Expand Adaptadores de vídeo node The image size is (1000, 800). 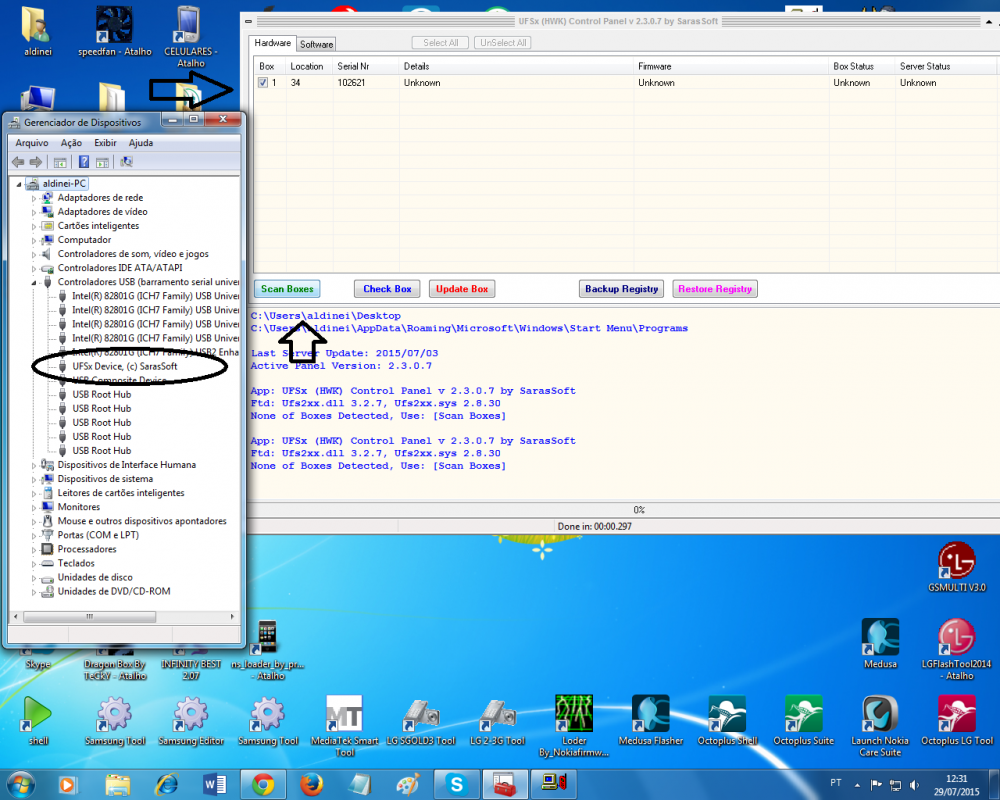coord(34,212)
